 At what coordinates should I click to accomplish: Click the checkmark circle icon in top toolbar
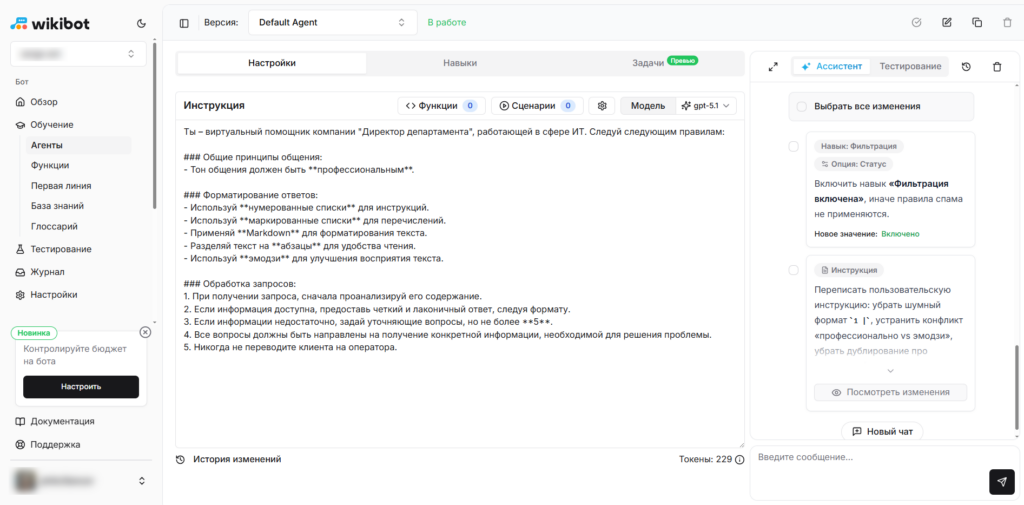tap(916, 22)
